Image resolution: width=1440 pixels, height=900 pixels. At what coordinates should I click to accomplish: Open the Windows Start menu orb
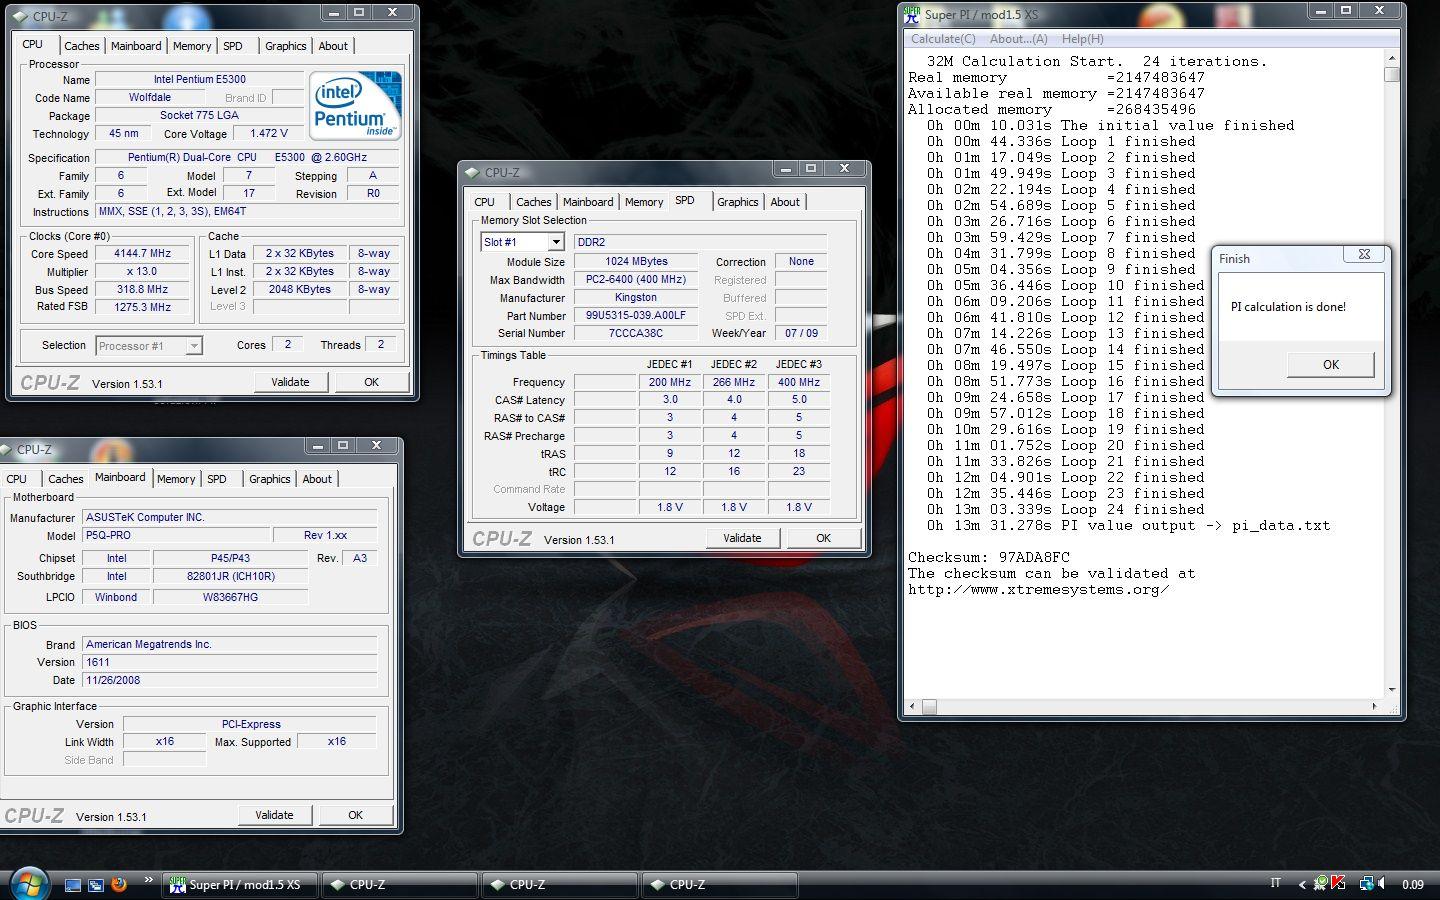coord(29,884)
